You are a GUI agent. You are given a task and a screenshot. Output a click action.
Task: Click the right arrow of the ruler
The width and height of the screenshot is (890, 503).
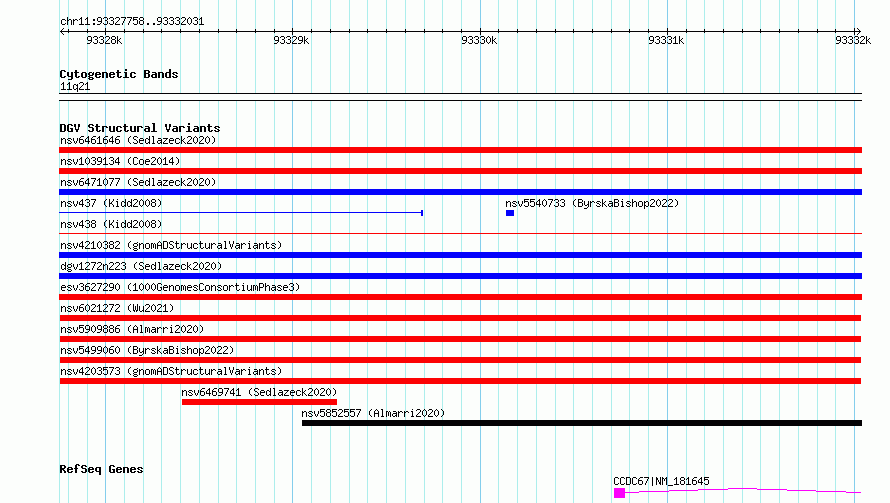tap(858, 32)
